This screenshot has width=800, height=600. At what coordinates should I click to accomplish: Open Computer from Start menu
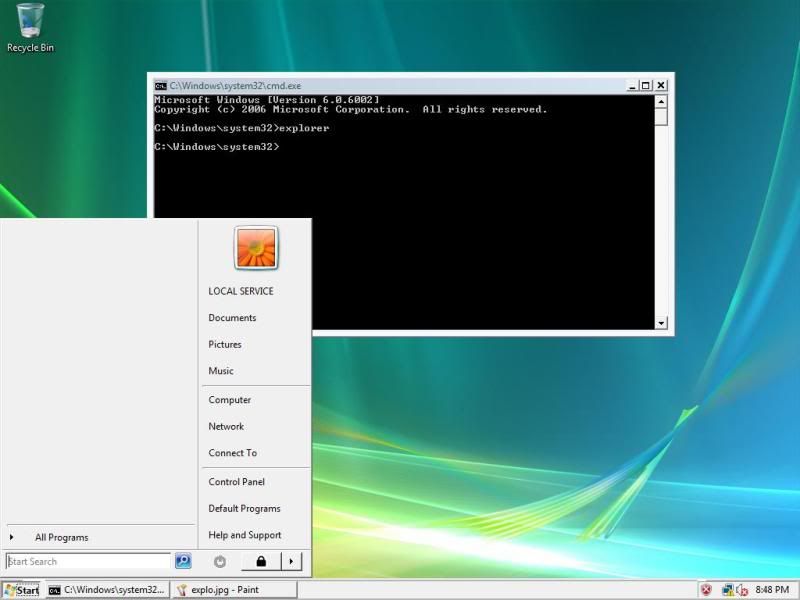tap(230, 400)
